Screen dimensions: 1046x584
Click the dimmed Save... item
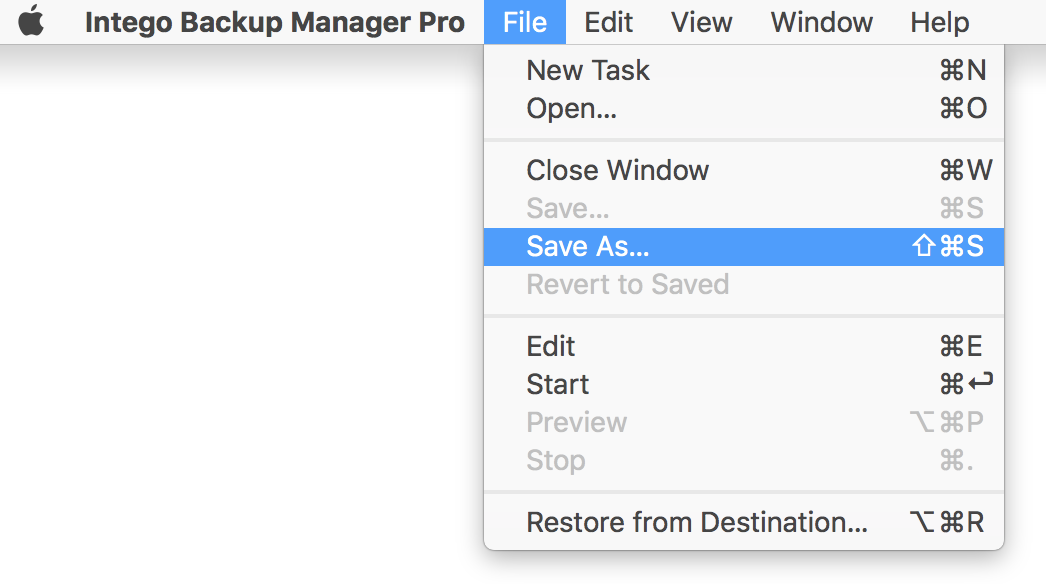[744, 208]
